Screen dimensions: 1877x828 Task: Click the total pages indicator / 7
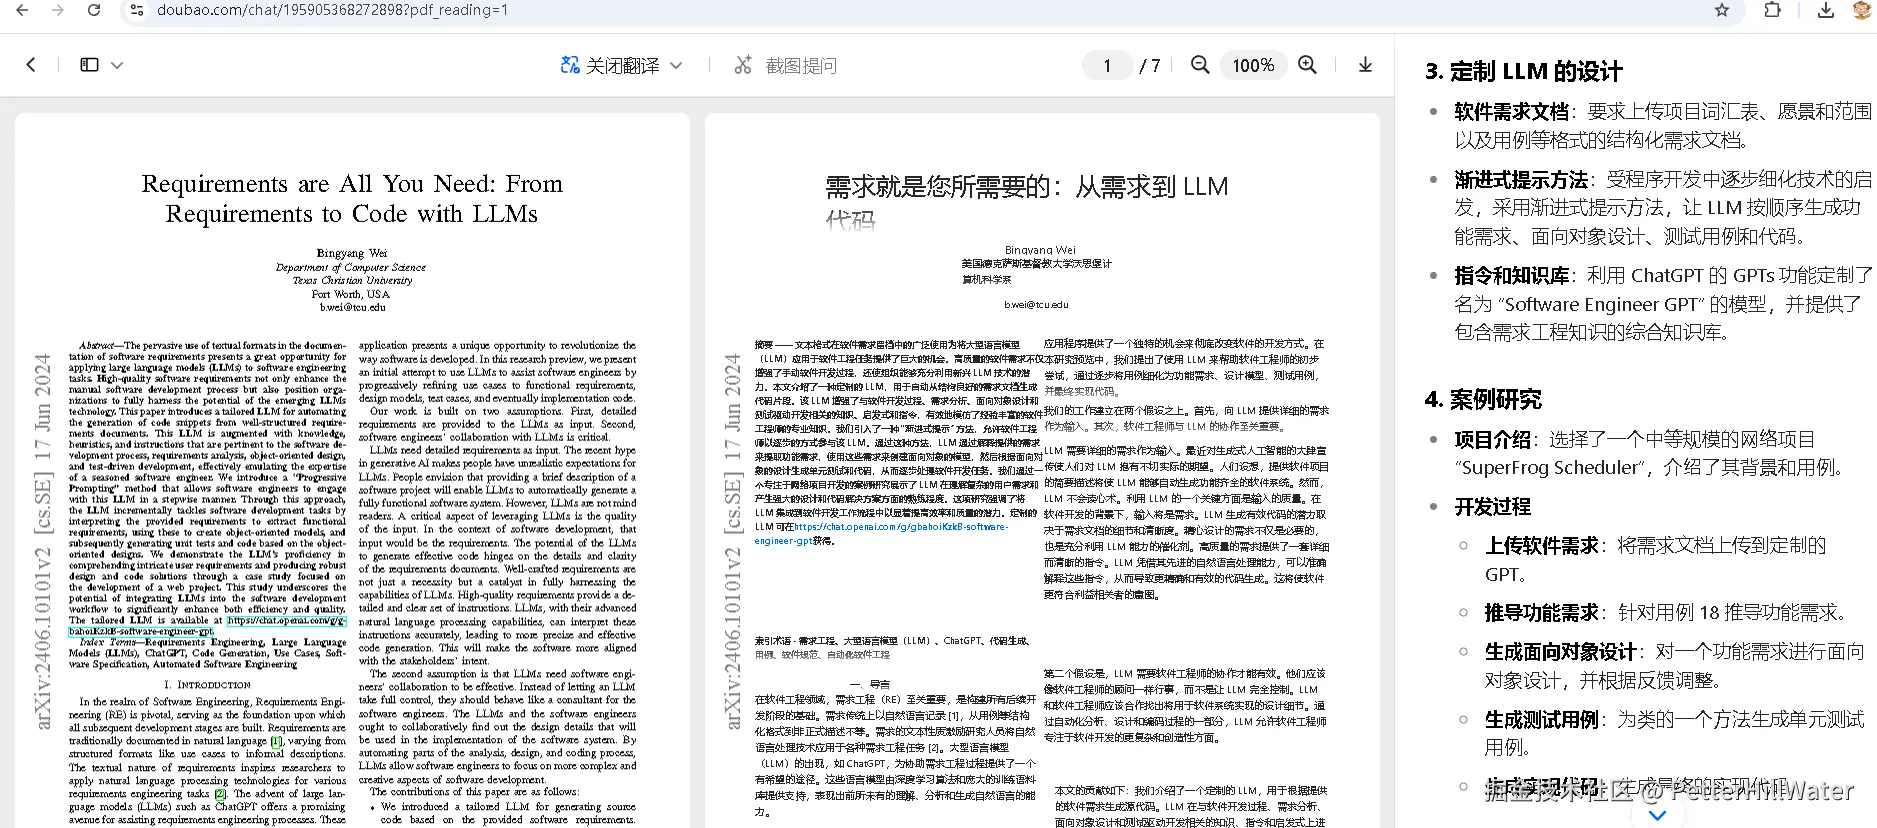(1150, 66)
